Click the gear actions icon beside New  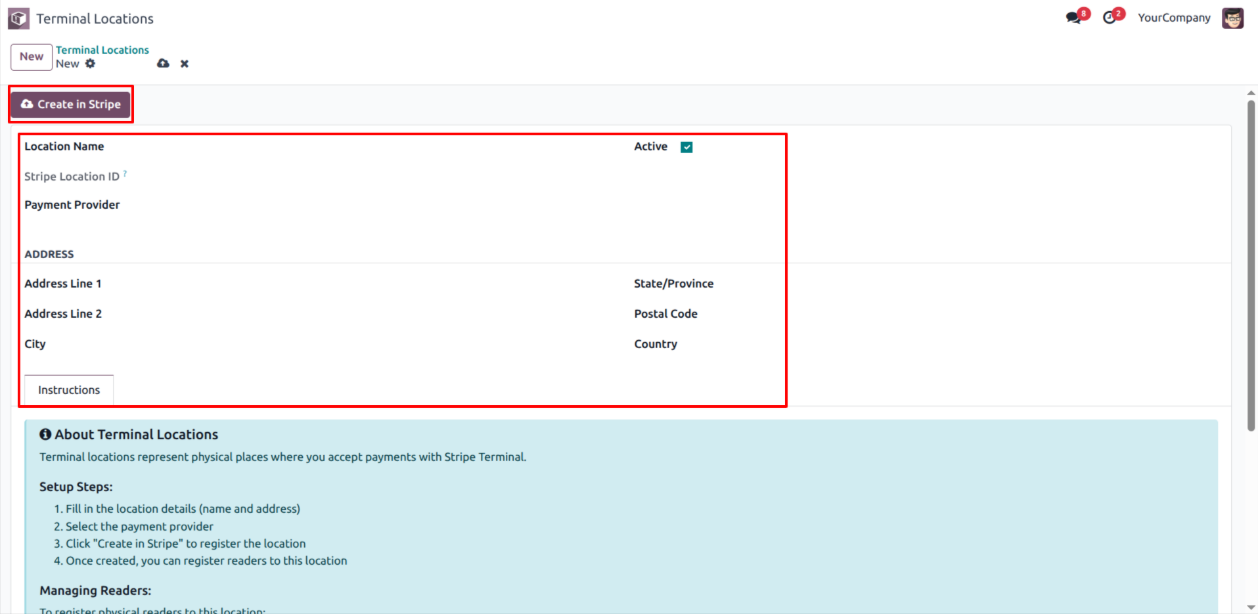click(90, 64)
